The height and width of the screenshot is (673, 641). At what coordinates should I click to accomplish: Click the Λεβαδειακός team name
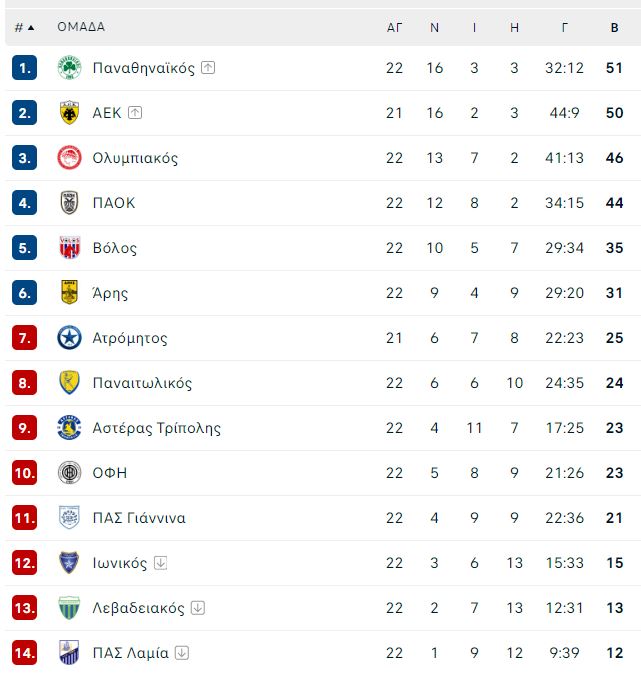pos(138,608)
